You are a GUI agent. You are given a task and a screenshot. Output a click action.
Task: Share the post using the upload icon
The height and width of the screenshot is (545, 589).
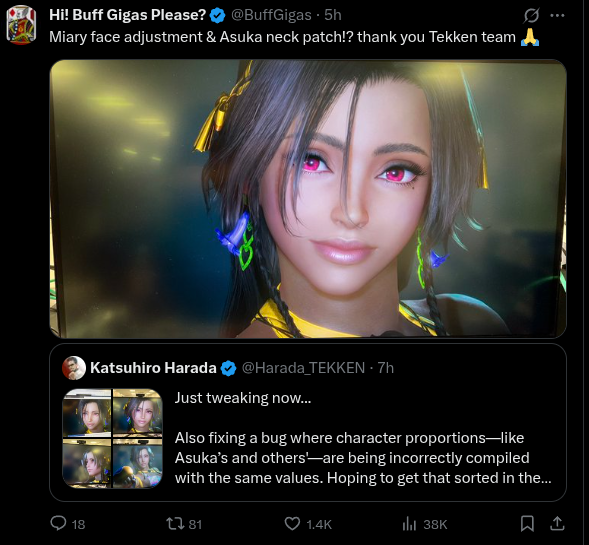point(557,523)
